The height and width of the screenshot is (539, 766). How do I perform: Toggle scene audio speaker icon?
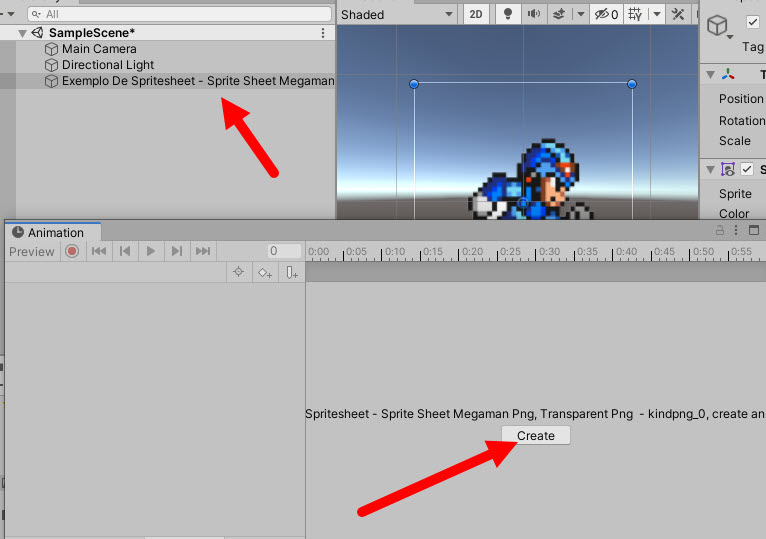pos(533,14)
